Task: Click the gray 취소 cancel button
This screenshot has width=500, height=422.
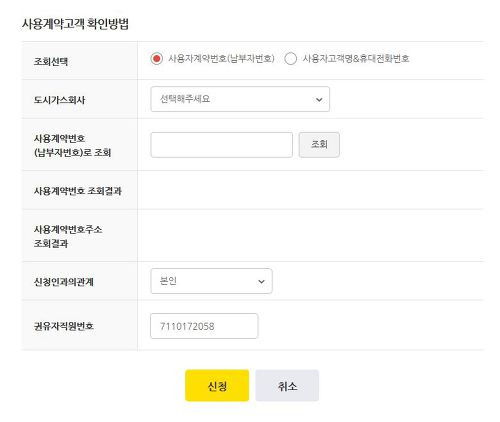Action: [287, 386]
